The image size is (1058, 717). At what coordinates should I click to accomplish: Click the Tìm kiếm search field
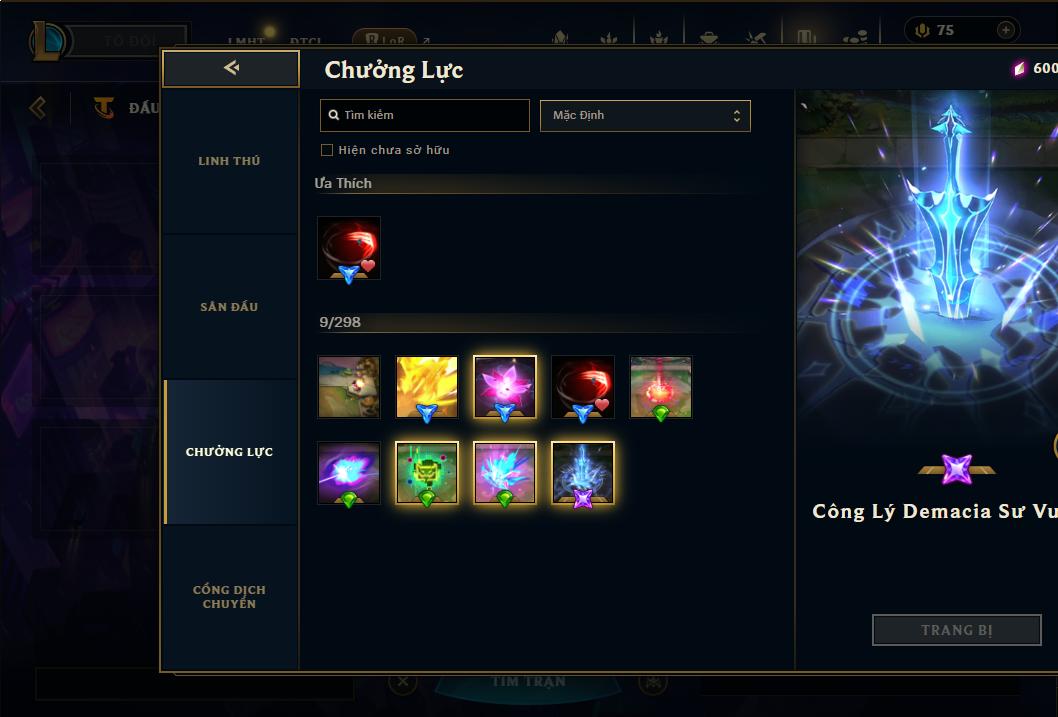pos(424,115)
